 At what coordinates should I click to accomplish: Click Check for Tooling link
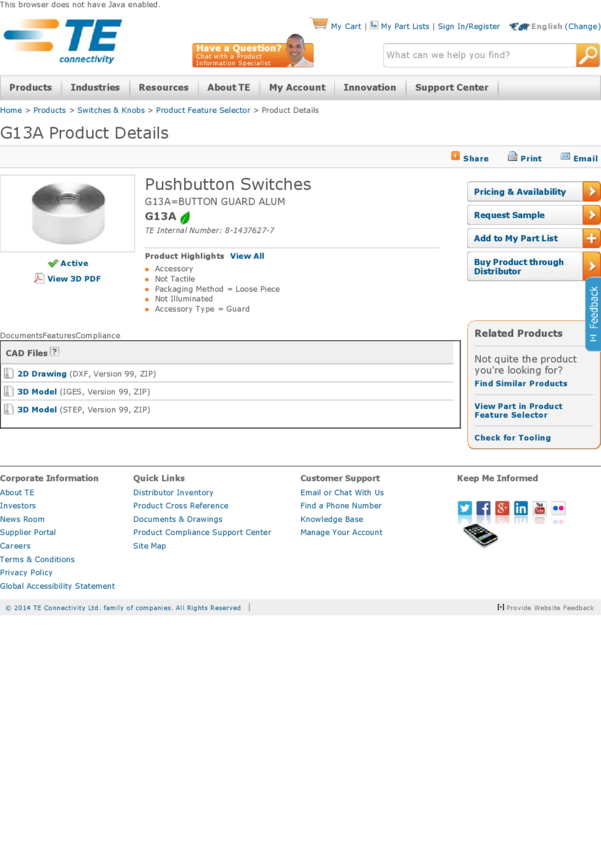point(513,437)
